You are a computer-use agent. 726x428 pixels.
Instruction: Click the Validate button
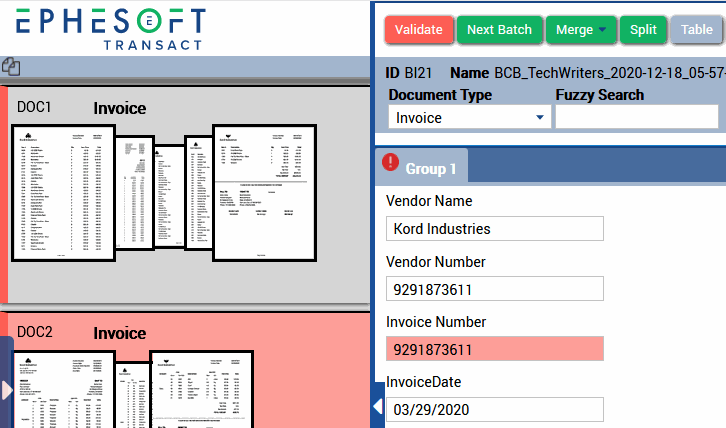(x=419, y=30)
